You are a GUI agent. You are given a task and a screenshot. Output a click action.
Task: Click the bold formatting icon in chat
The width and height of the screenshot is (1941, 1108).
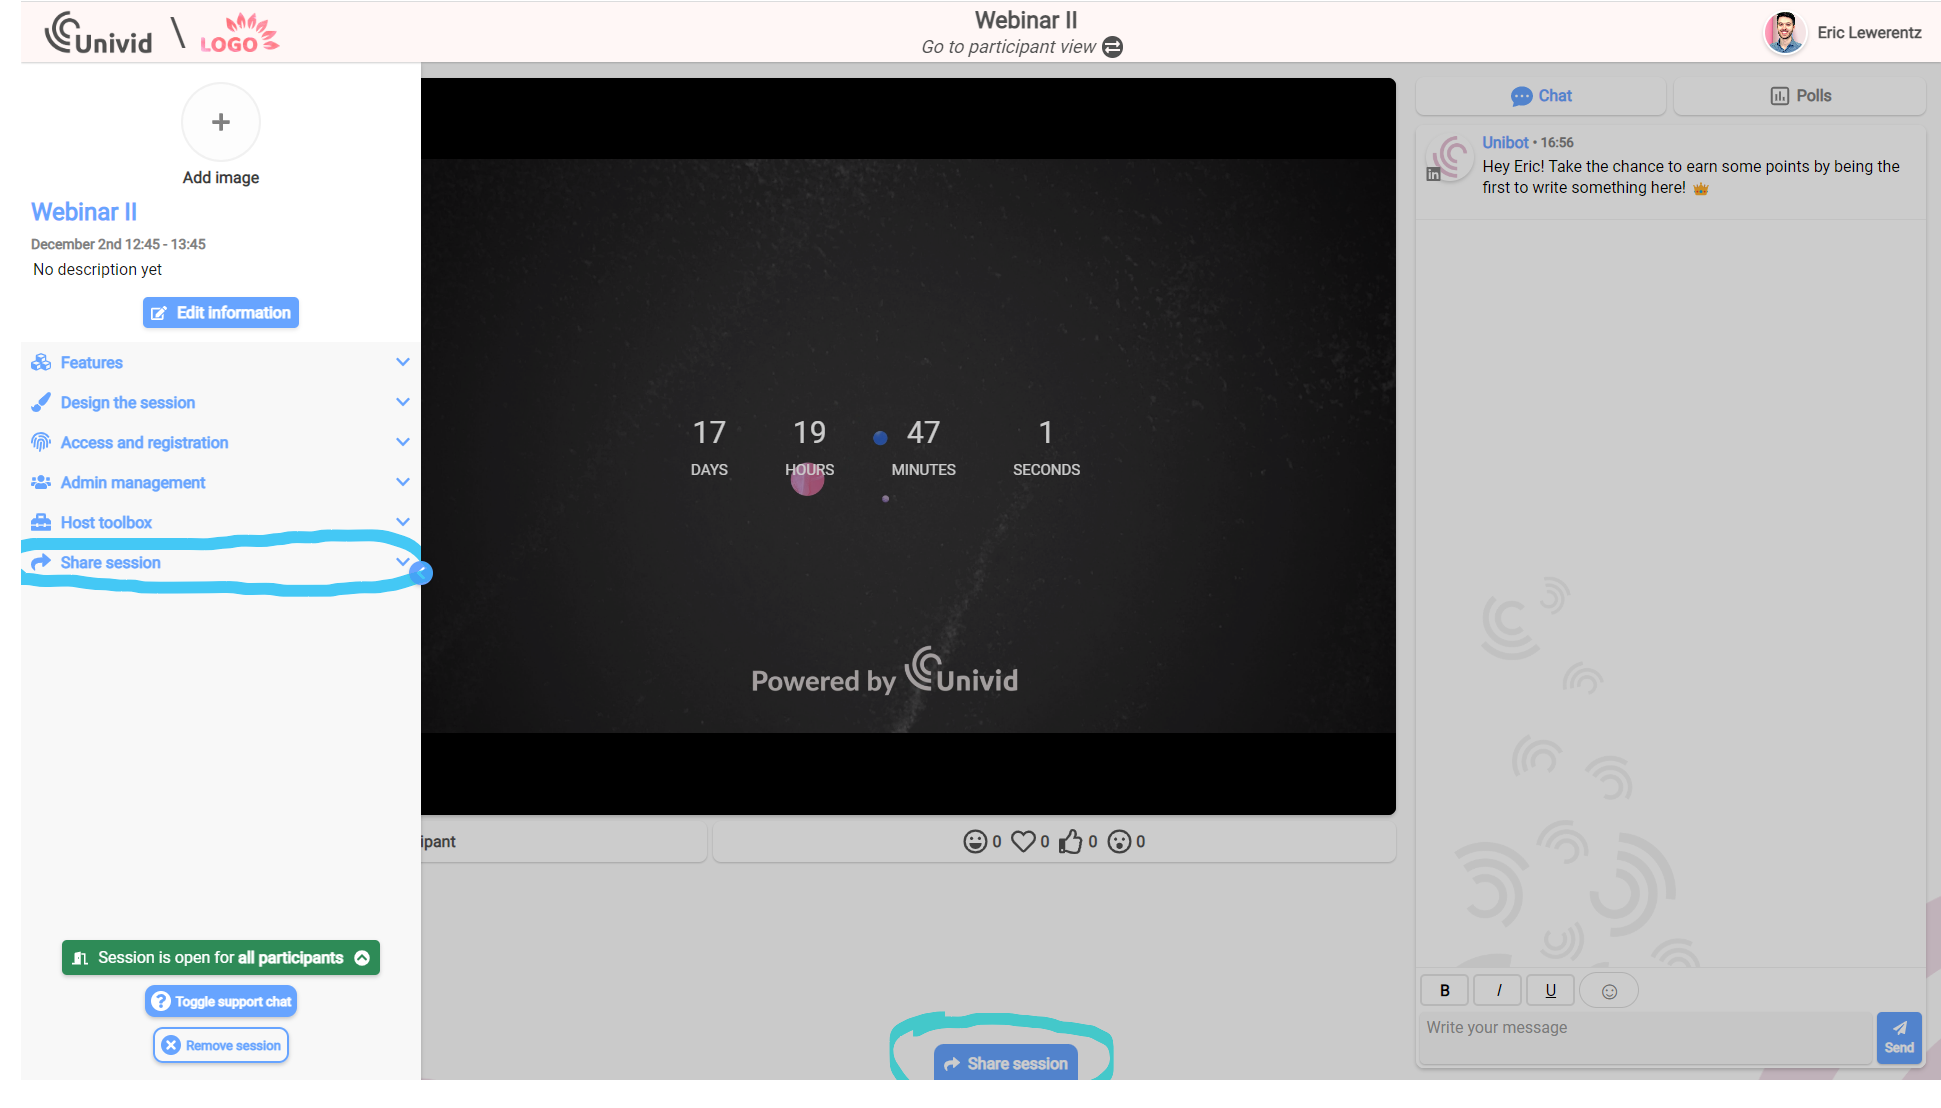click(x=1444, y=989)
